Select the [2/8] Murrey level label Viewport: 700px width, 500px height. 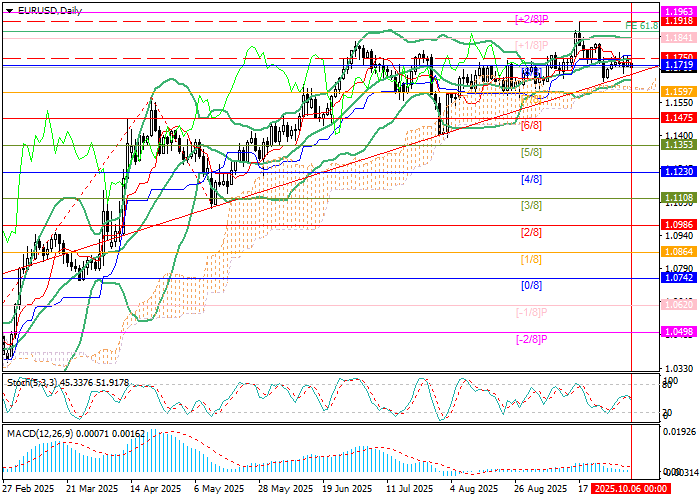pyautogui.click(x=531, y=232)
